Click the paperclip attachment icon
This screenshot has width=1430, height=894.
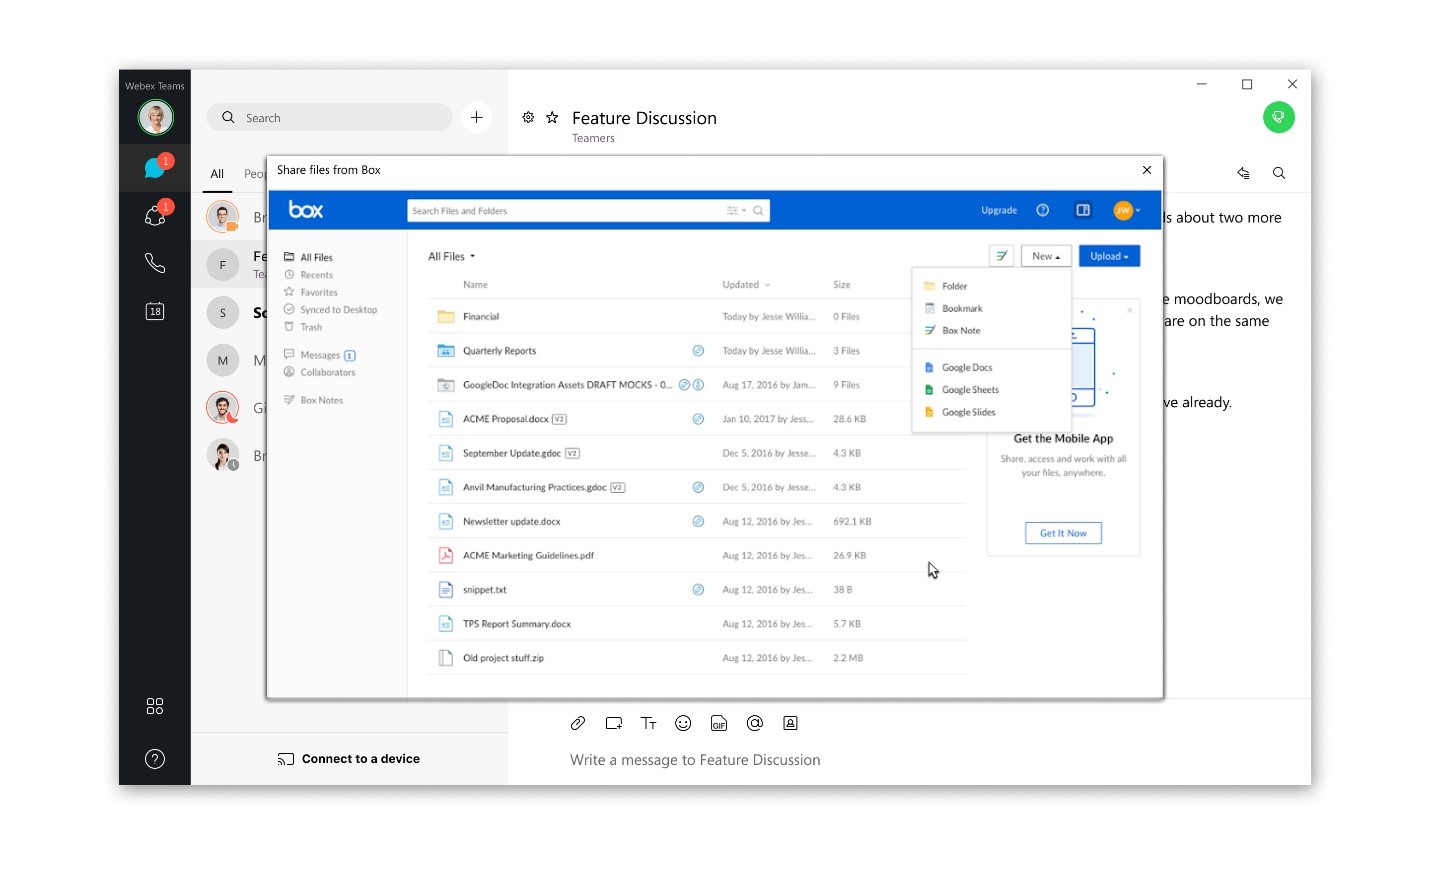(577, 723)
